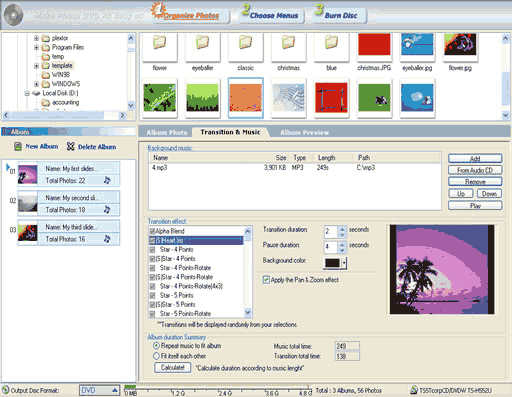
Task: Toggle [S]Star - 5 Points checkbox
Action: coord(152,304)
